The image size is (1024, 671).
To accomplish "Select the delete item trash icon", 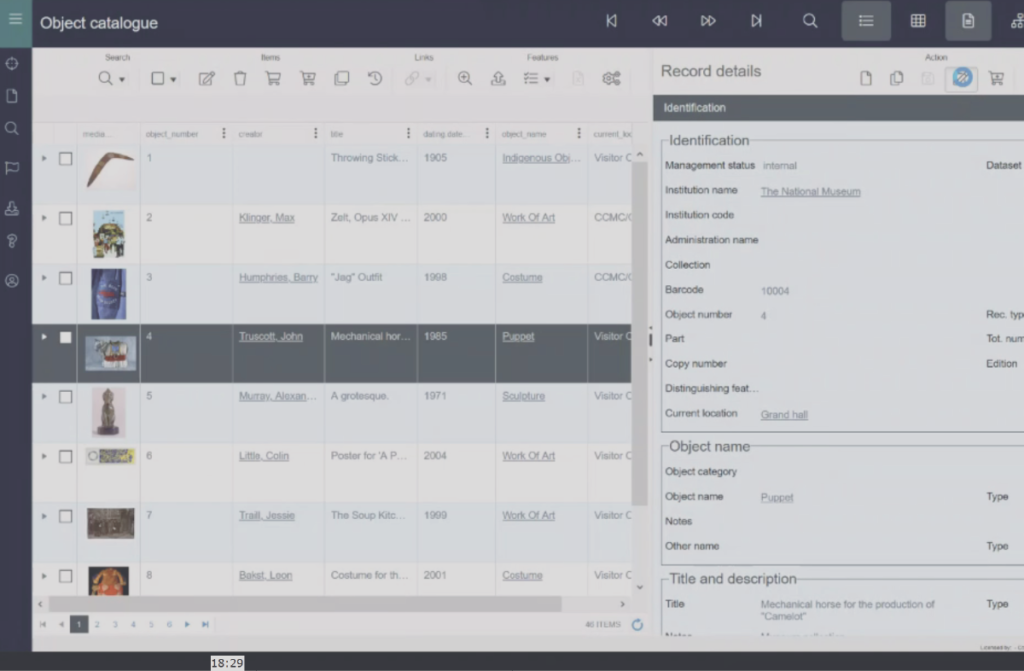I will (x=240, y=78).
